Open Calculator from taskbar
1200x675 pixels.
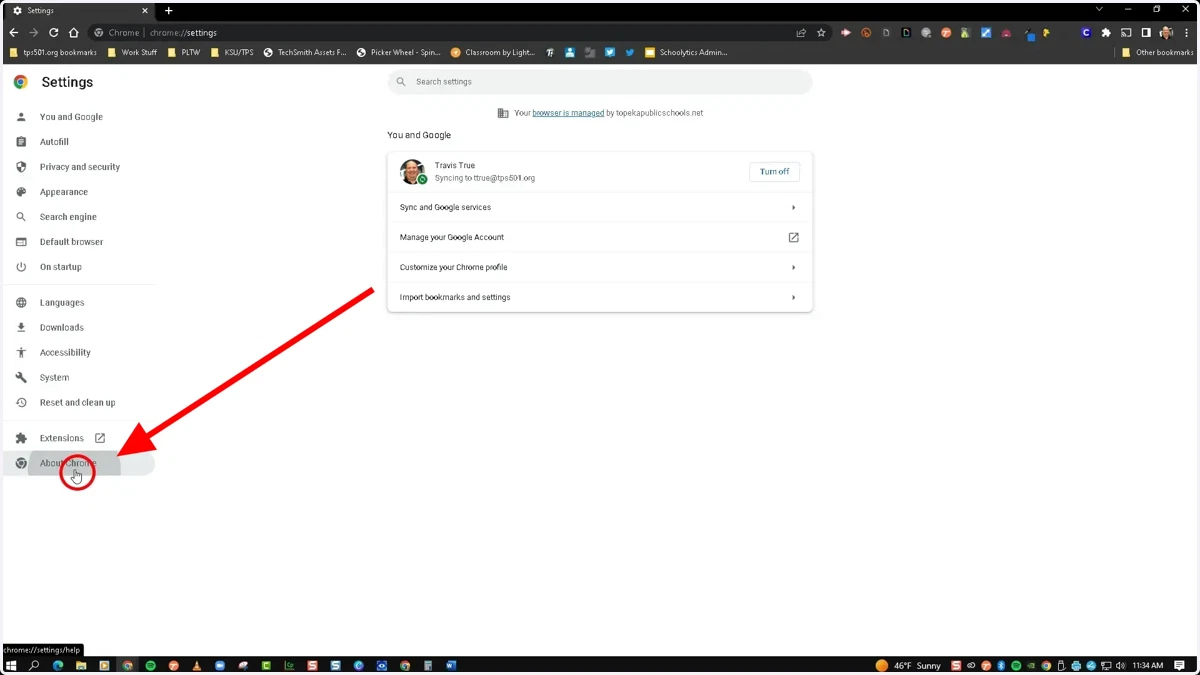pos(428,666)
